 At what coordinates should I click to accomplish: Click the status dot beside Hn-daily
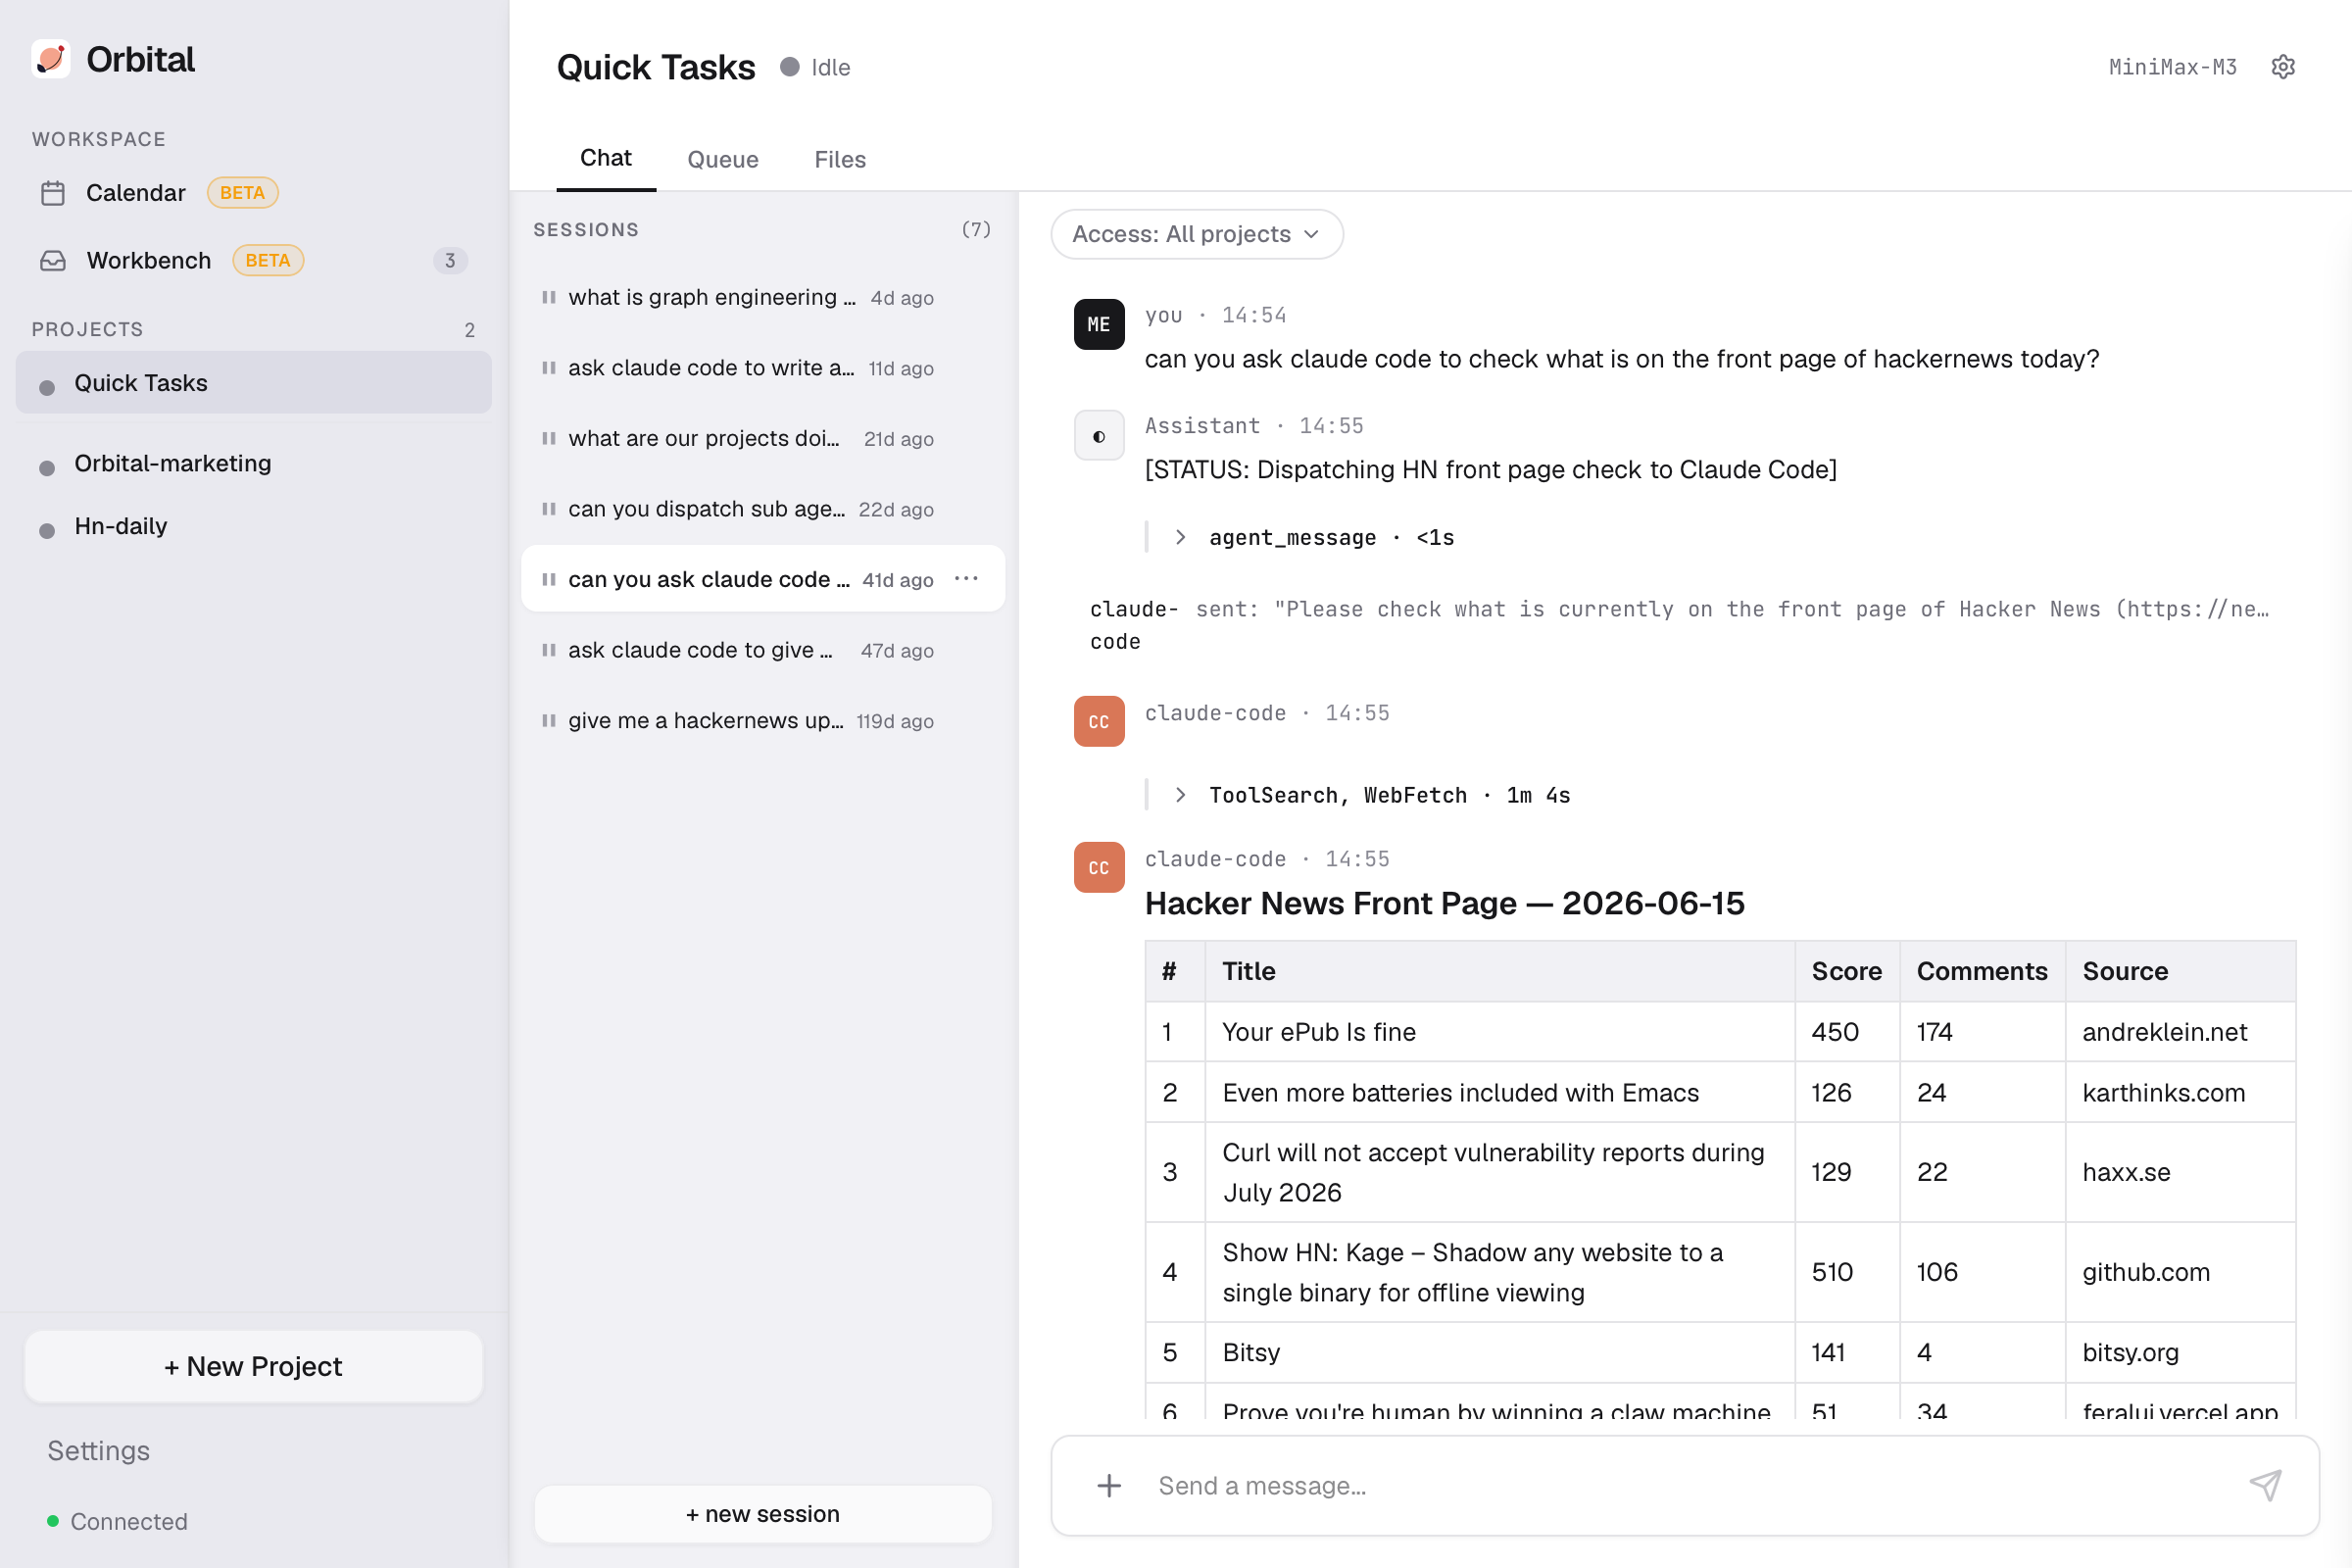click(x=47, y=530)
